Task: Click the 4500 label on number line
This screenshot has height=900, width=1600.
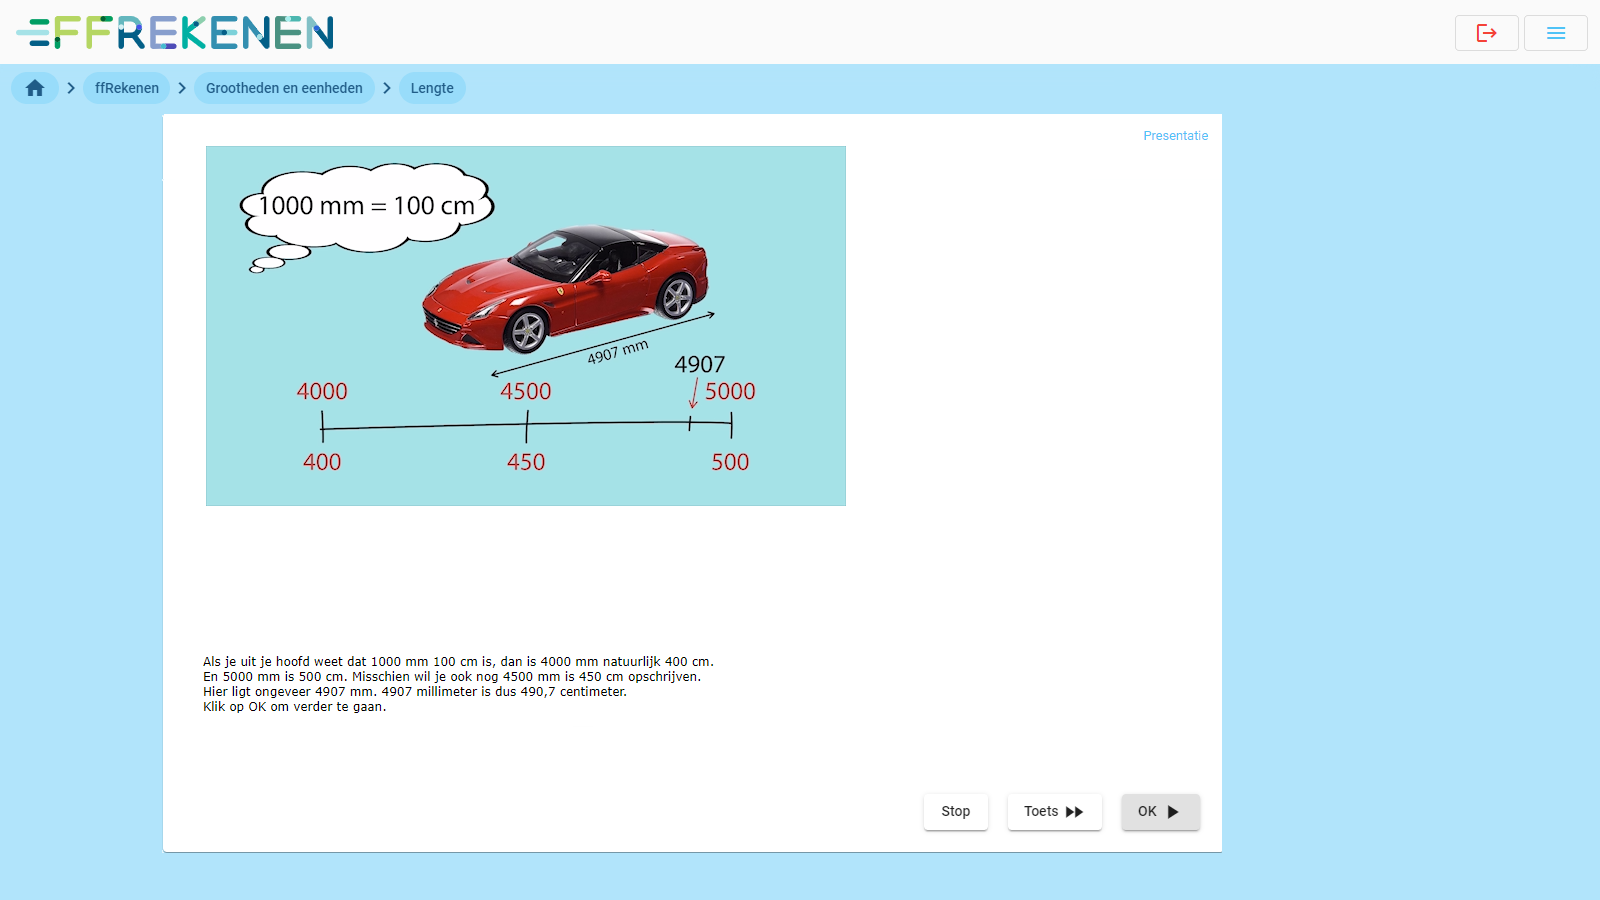Action: (526, 391)
